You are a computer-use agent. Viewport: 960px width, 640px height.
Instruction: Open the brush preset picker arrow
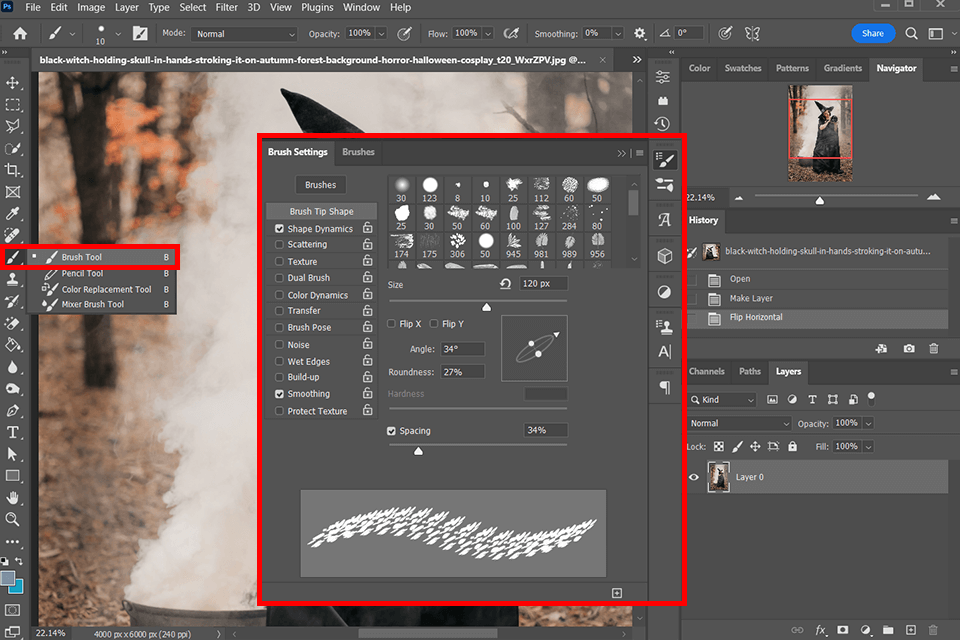(x=118, y=34)
